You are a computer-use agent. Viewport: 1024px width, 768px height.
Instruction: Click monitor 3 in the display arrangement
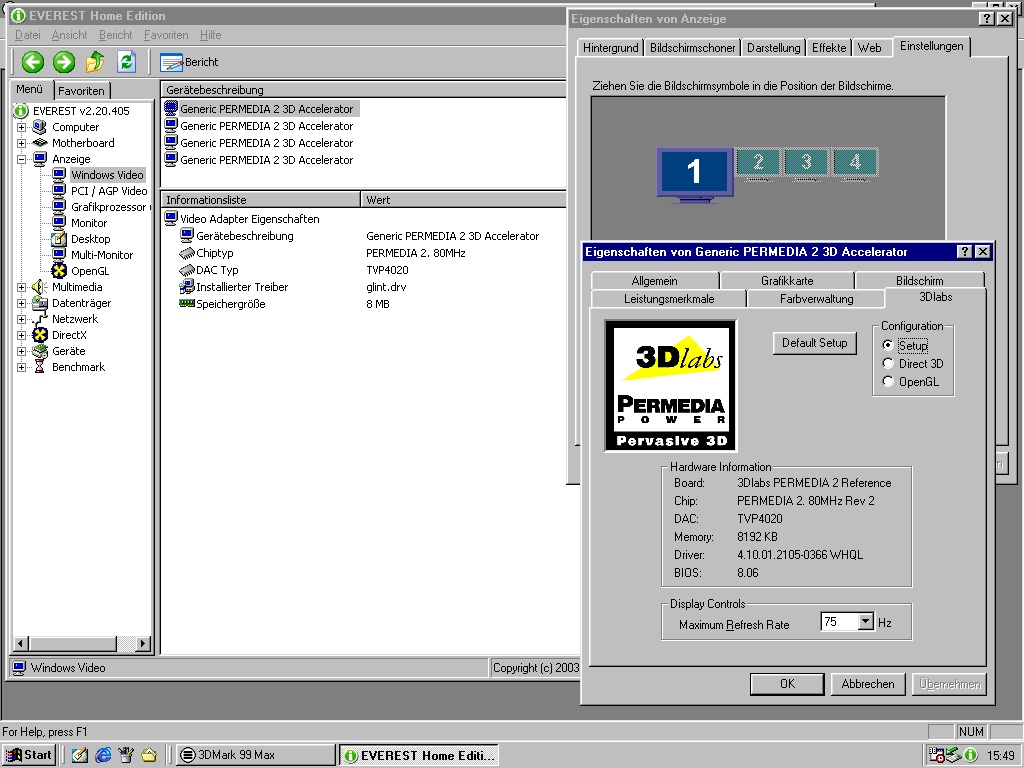806,163
